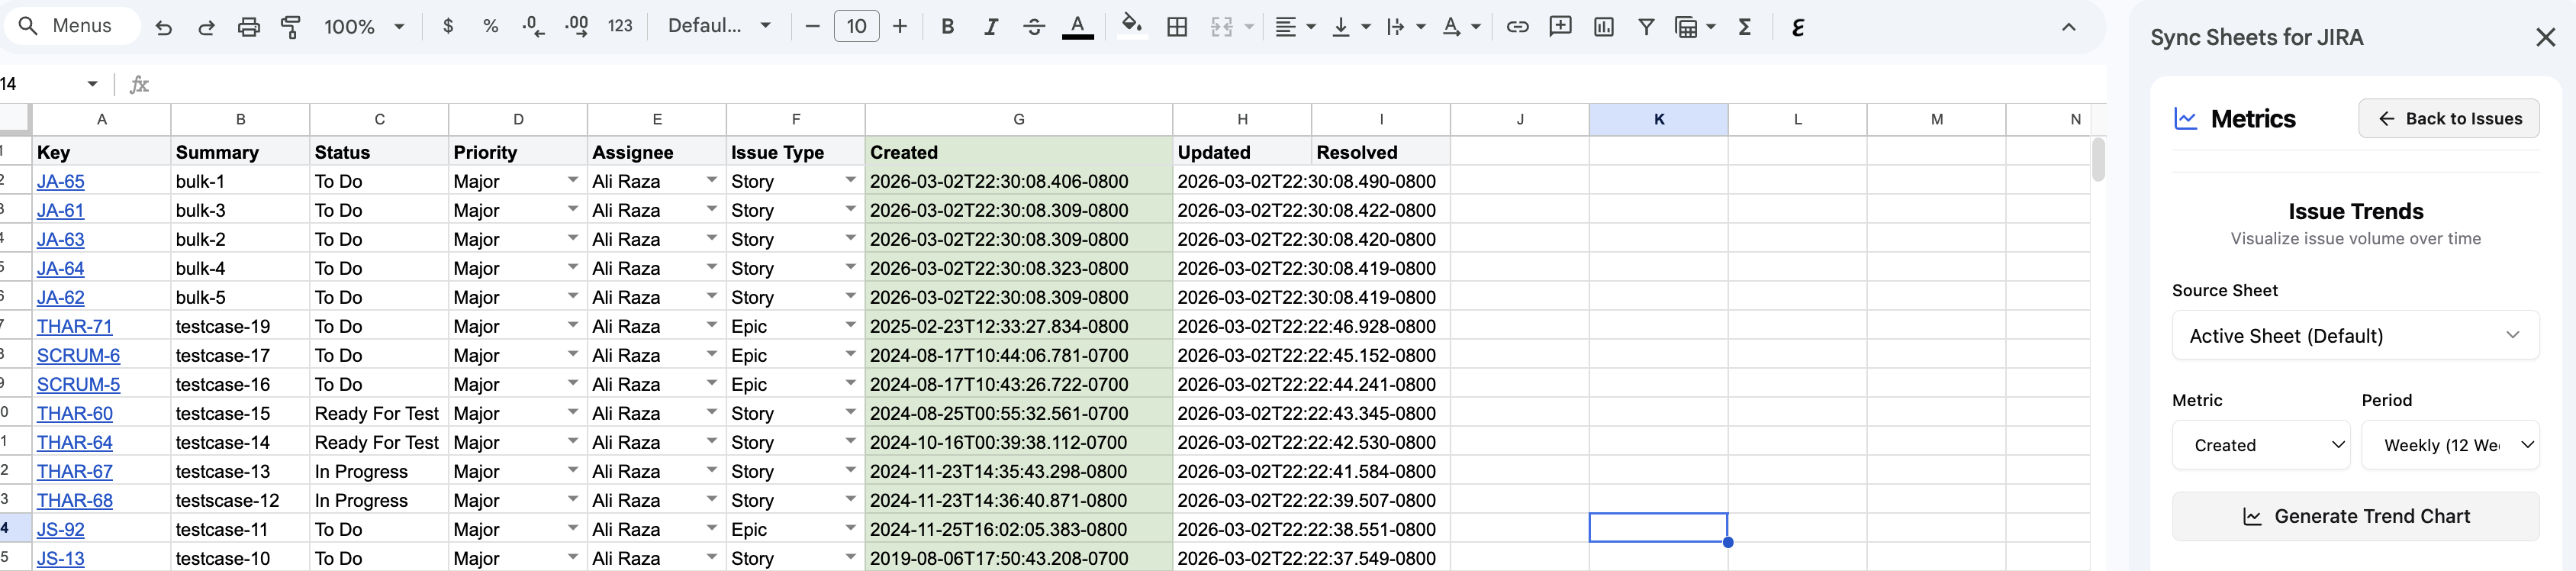Image resolution: width=2576 pixels, height=571 pixels.
Task: Select the Paint format tool
Action: click(x=291, y=27)
